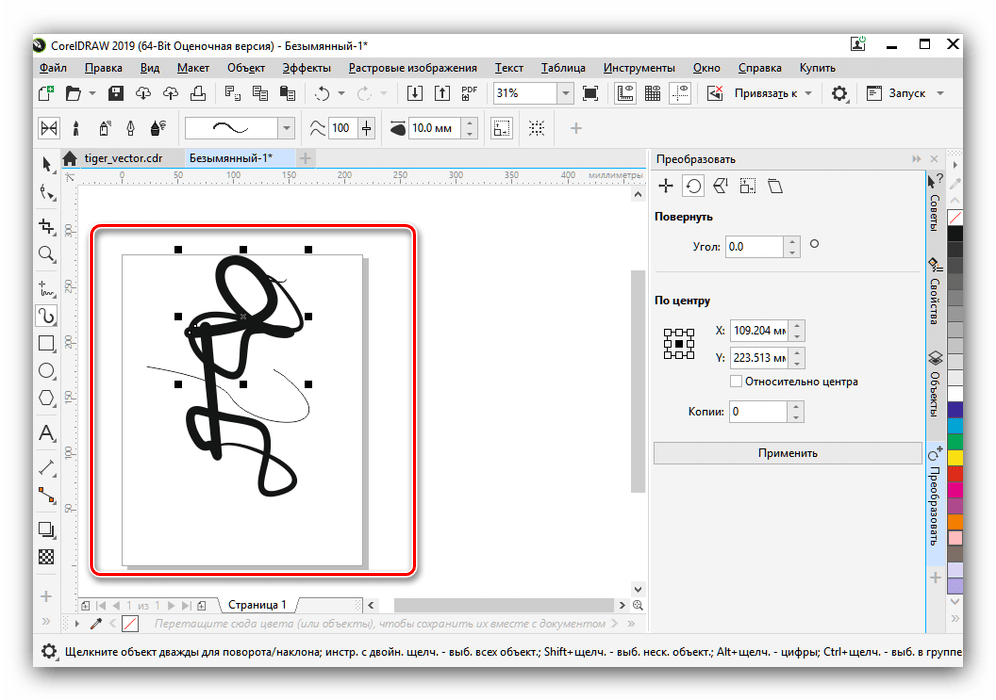Open the brush stroke preset dropdown

286,128
